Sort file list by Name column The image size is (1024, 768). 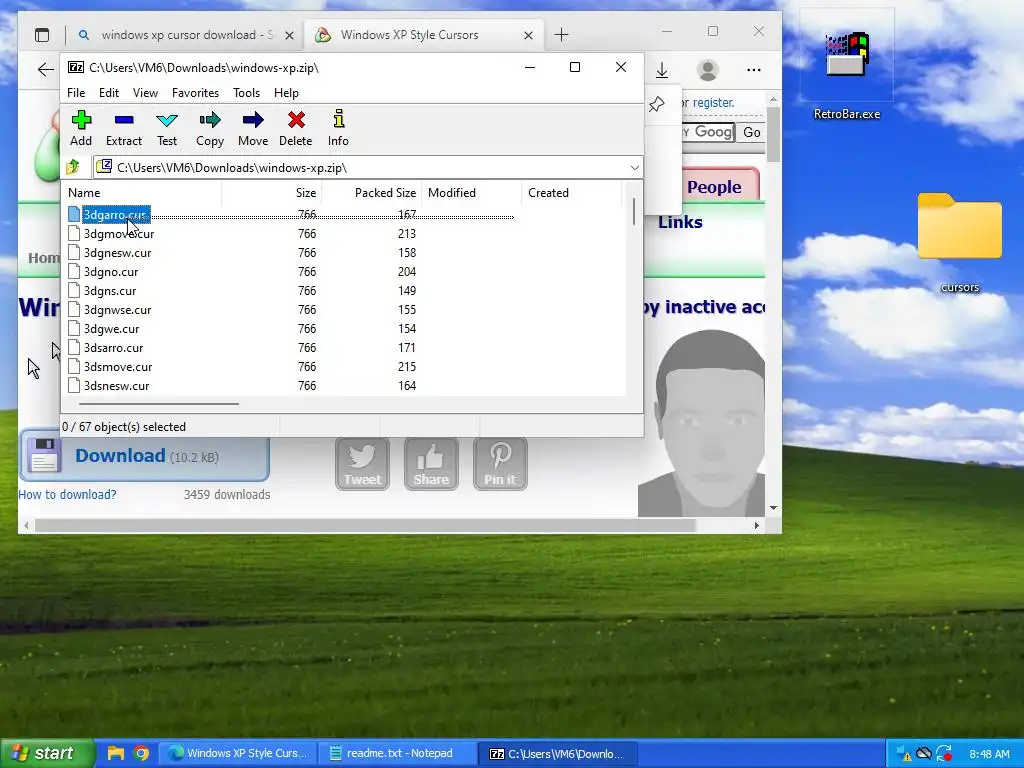[141, 193]
